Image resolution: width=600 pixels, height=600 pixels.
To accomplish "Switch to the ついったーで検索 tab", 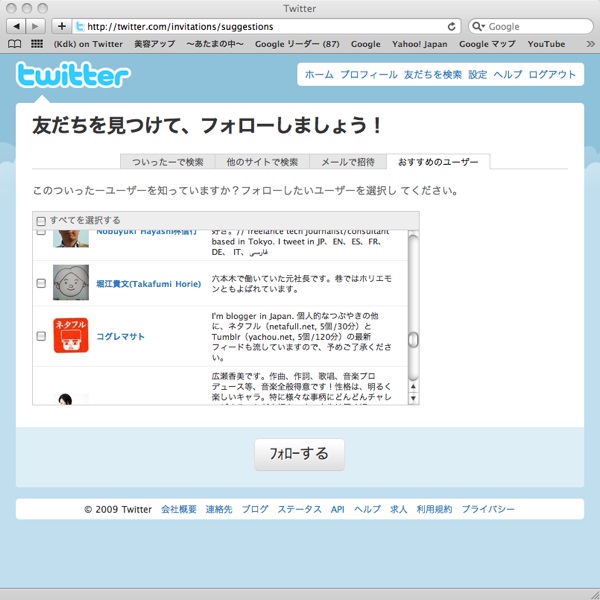I will (x=168, y=162).
